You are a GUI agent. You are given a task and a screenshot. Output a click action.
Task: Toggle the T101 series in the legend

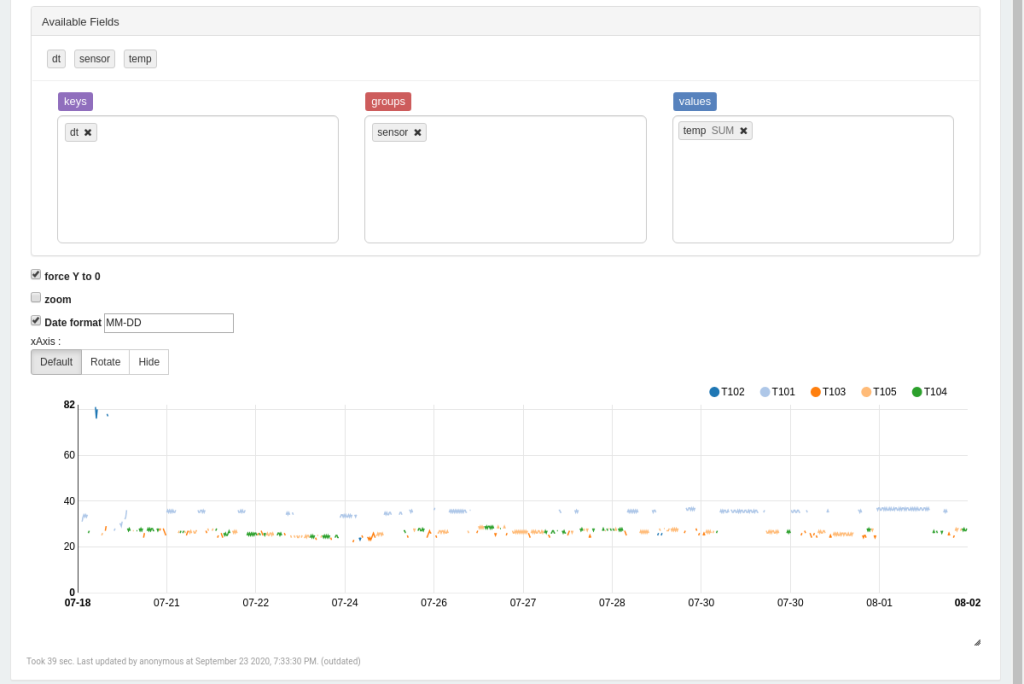(x=777, y=392)
